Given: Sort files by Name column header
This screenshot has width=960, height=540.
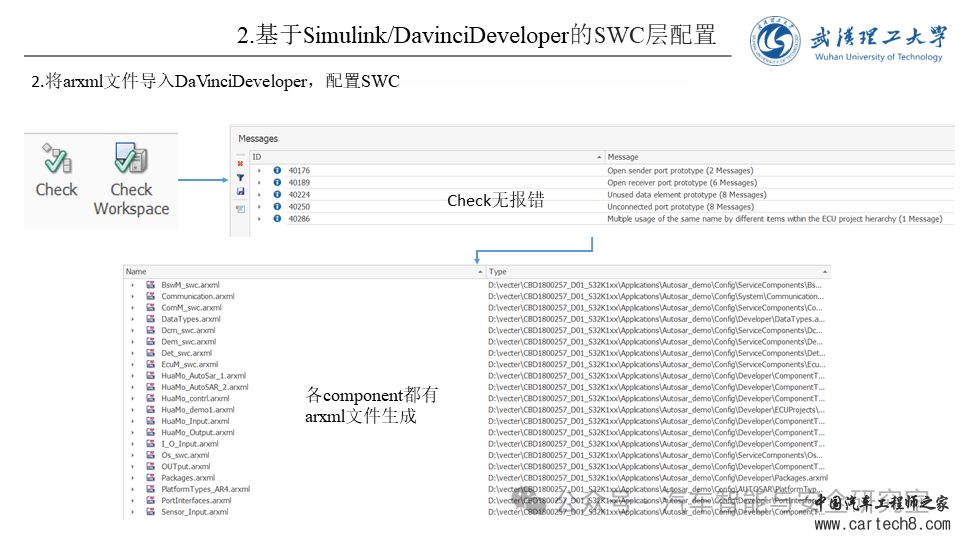Looking at the screenshot, I should pyautogui.click(x=304, y=272).
